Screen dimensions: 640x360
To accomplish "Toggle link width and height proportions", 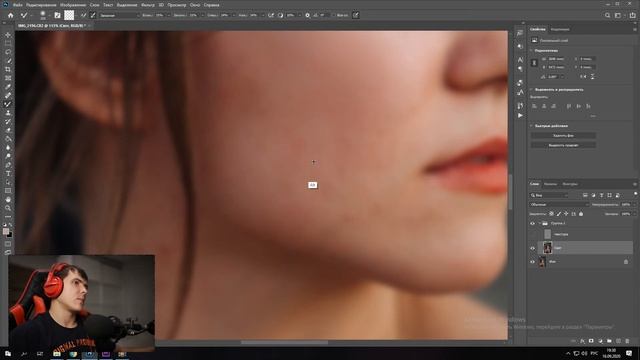I will tap(534, 63).
